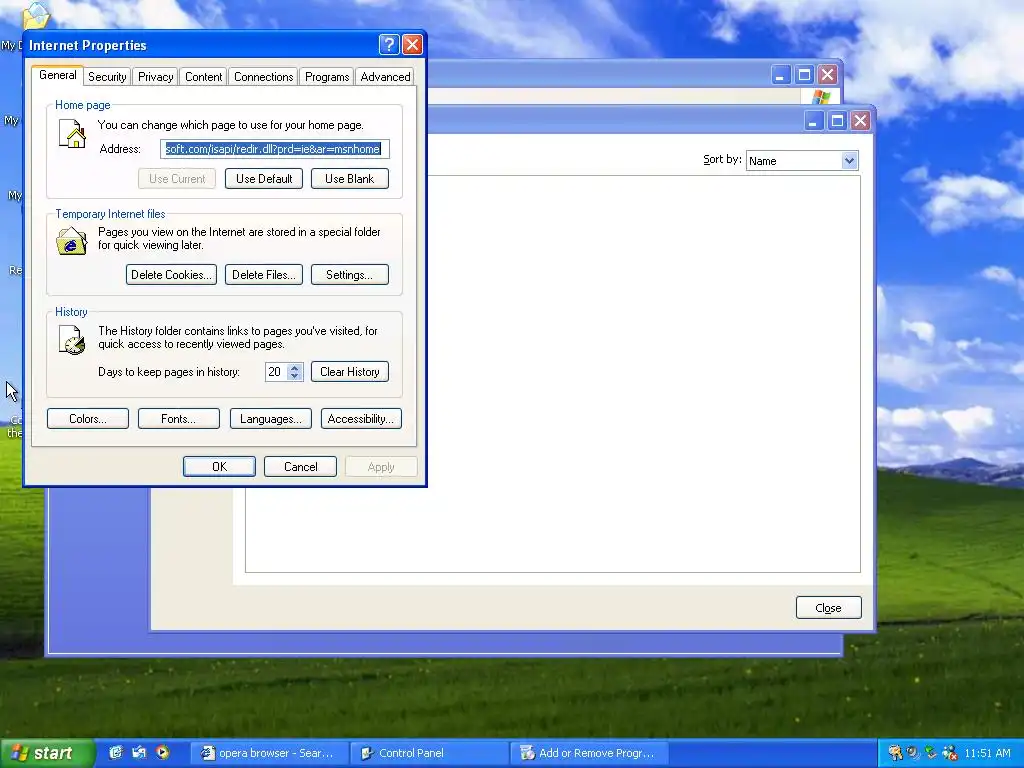Click Clear History button
The width and height of the screenshot is (1024, 768).
click(x=349, y=372)
